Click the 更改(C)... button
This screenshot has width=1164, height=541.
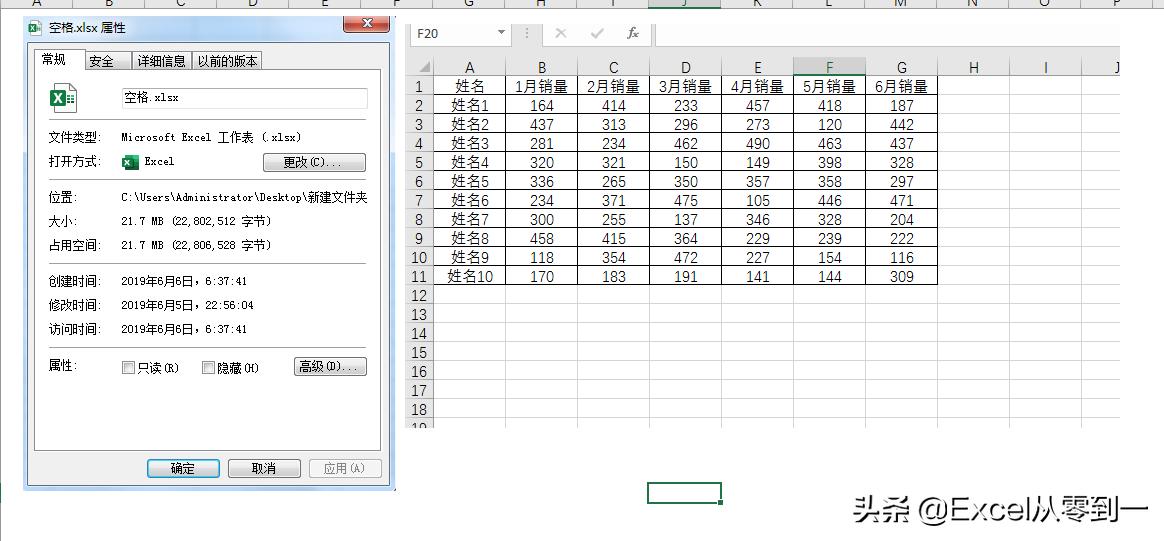click(x=314, y=162)
